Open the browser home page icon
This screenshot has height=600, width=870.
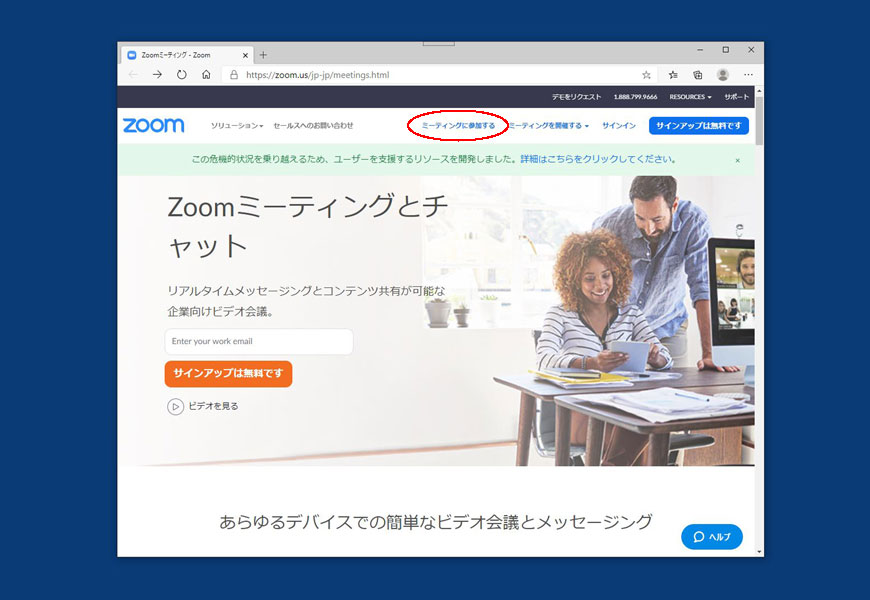point(206,74)
